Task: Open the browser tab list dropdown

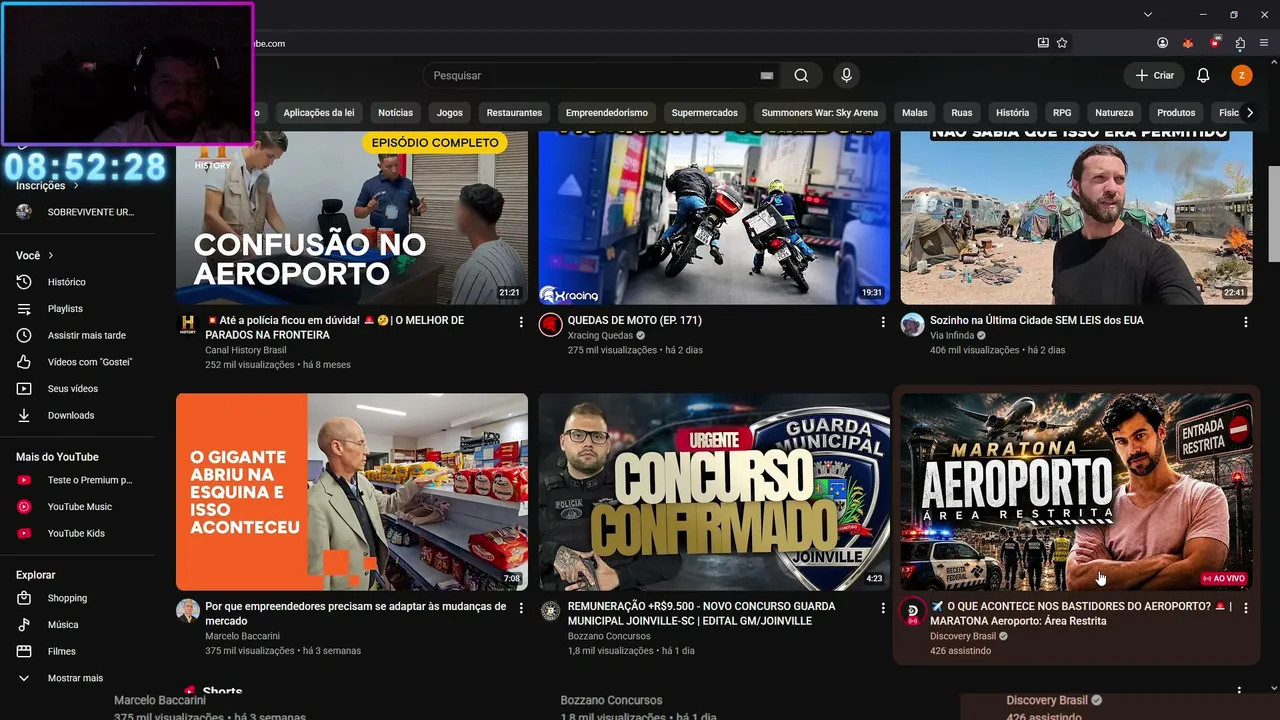Action: tap(1148, 14)
